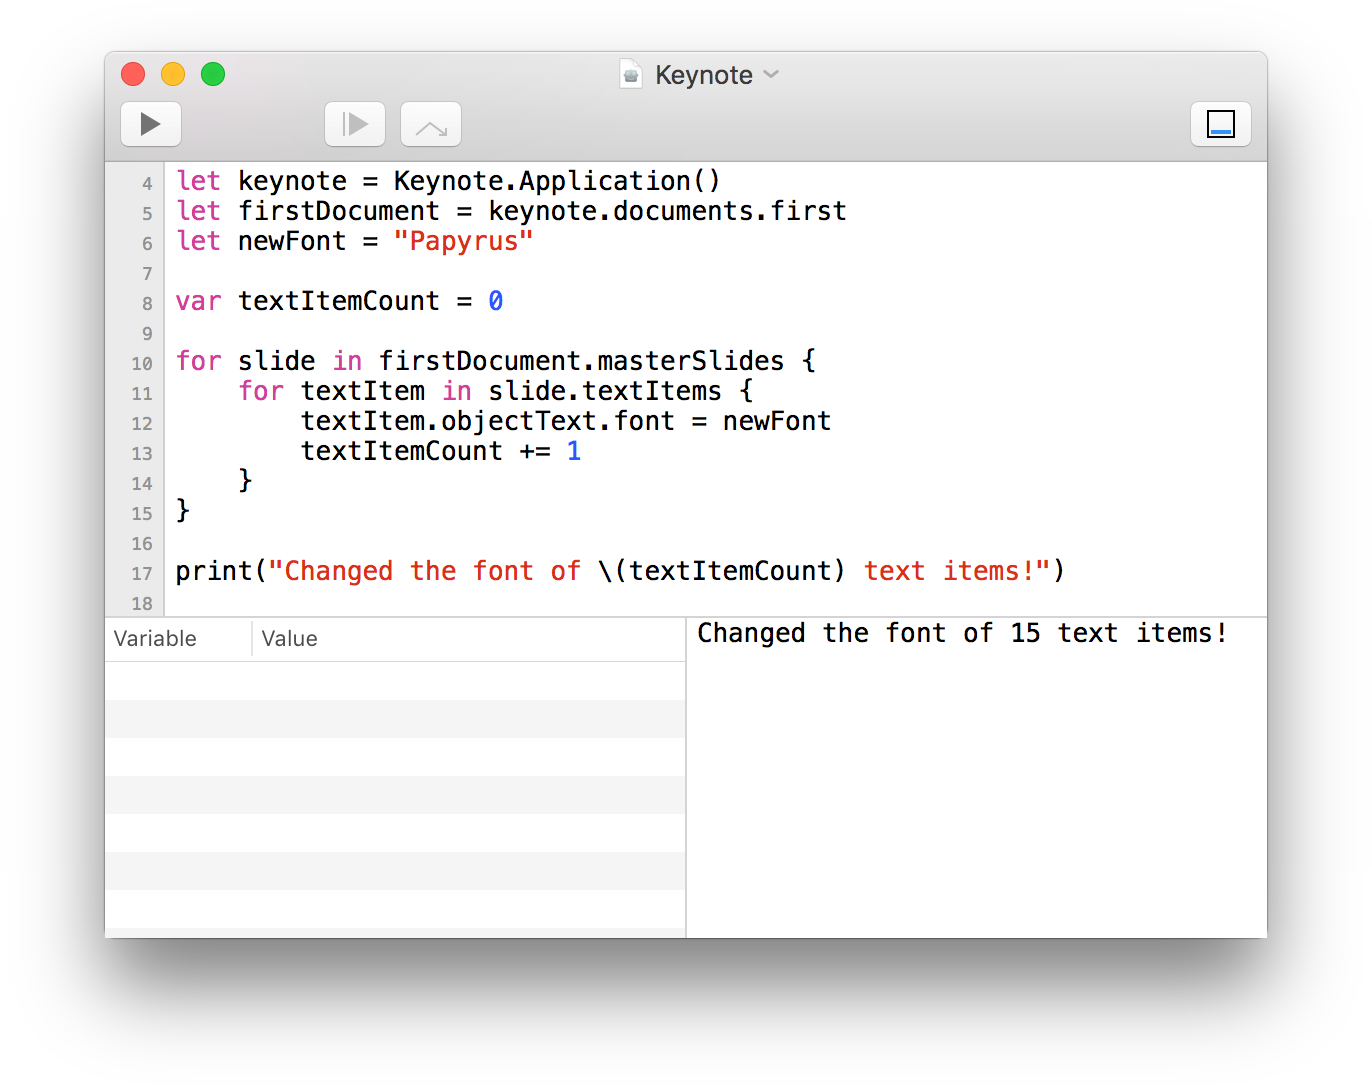Viewport: 1372px width, 1086px height.
Task: Zoom the window with the green button
Action: tap(213, 74)
